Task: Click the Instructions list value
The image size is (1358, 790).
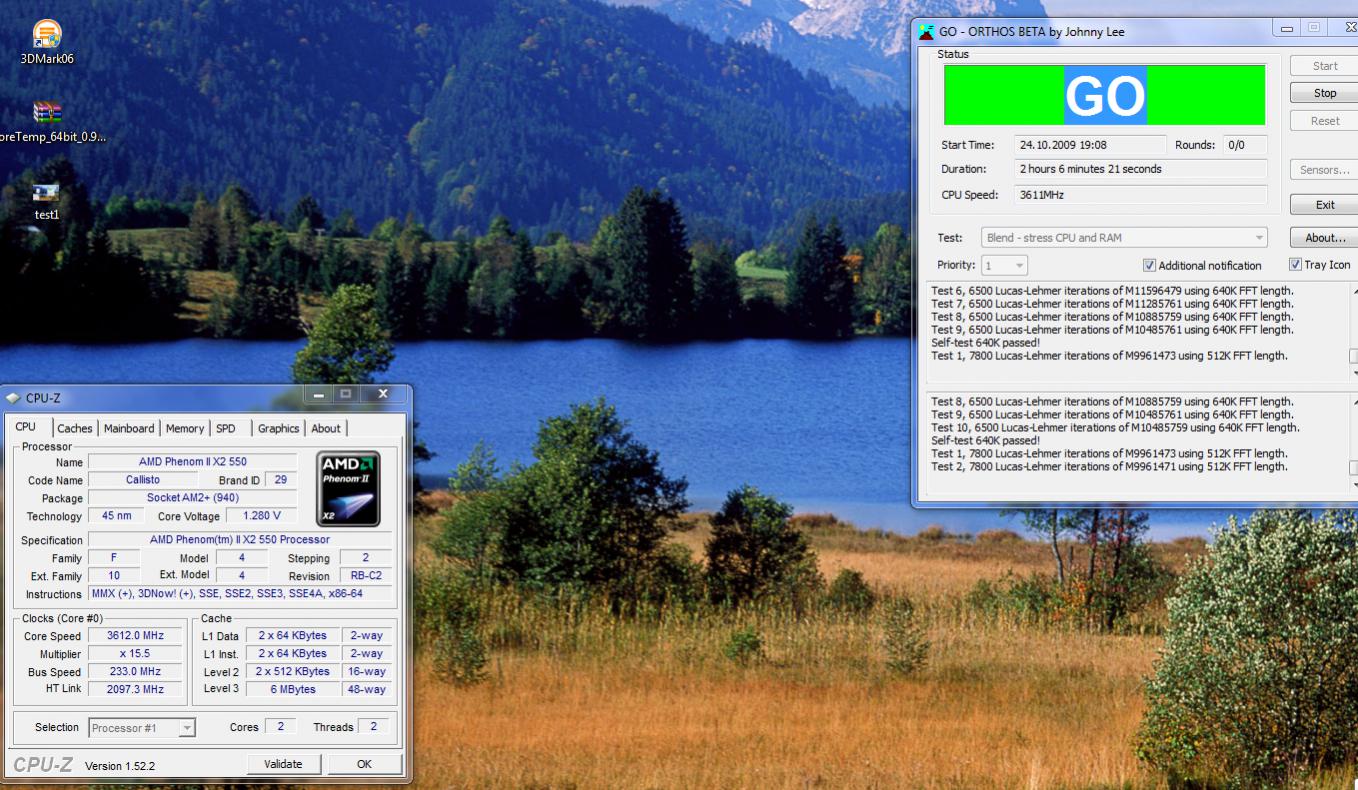Action: click(x=239, y=594)
